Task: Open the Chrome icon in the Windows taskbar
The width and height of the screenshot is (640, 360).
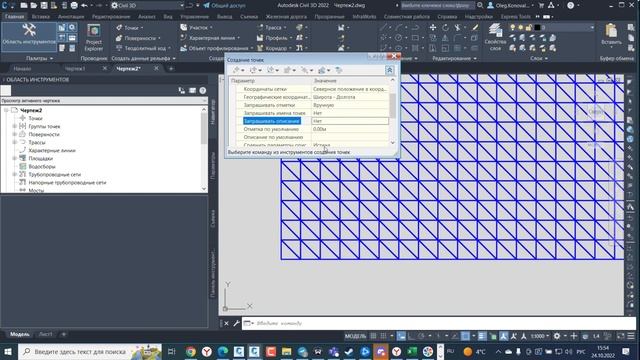Action: coord(191,351)
